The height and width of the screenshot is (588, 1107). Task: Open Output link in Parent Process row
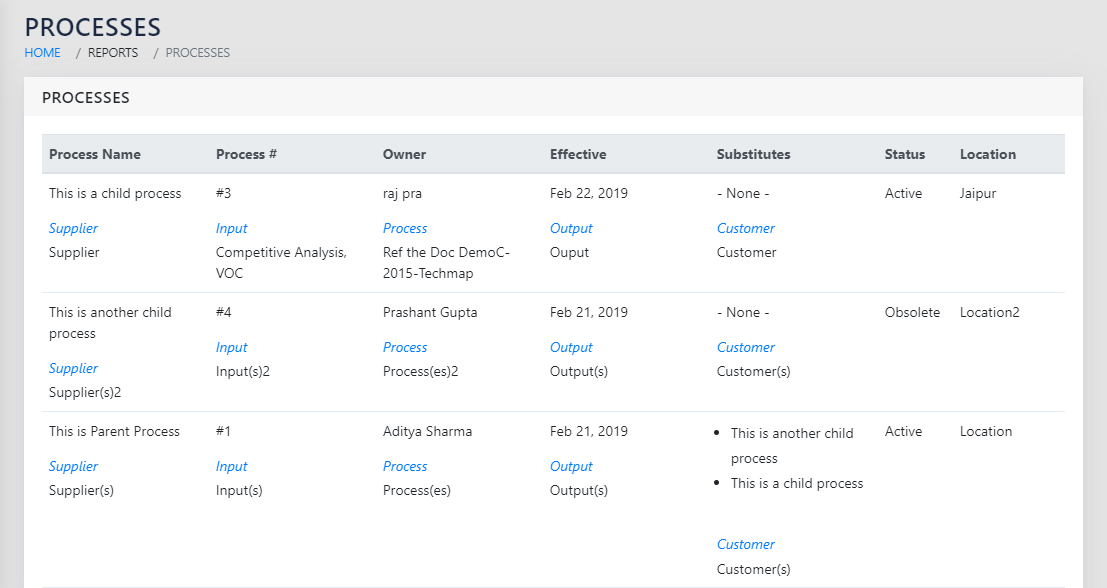[x=571, y=466]
